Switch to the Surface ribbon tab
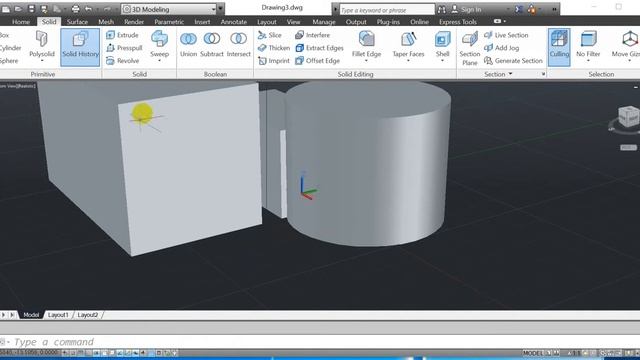The width and height of the screenshot is (640, 360). coord(77,22)
